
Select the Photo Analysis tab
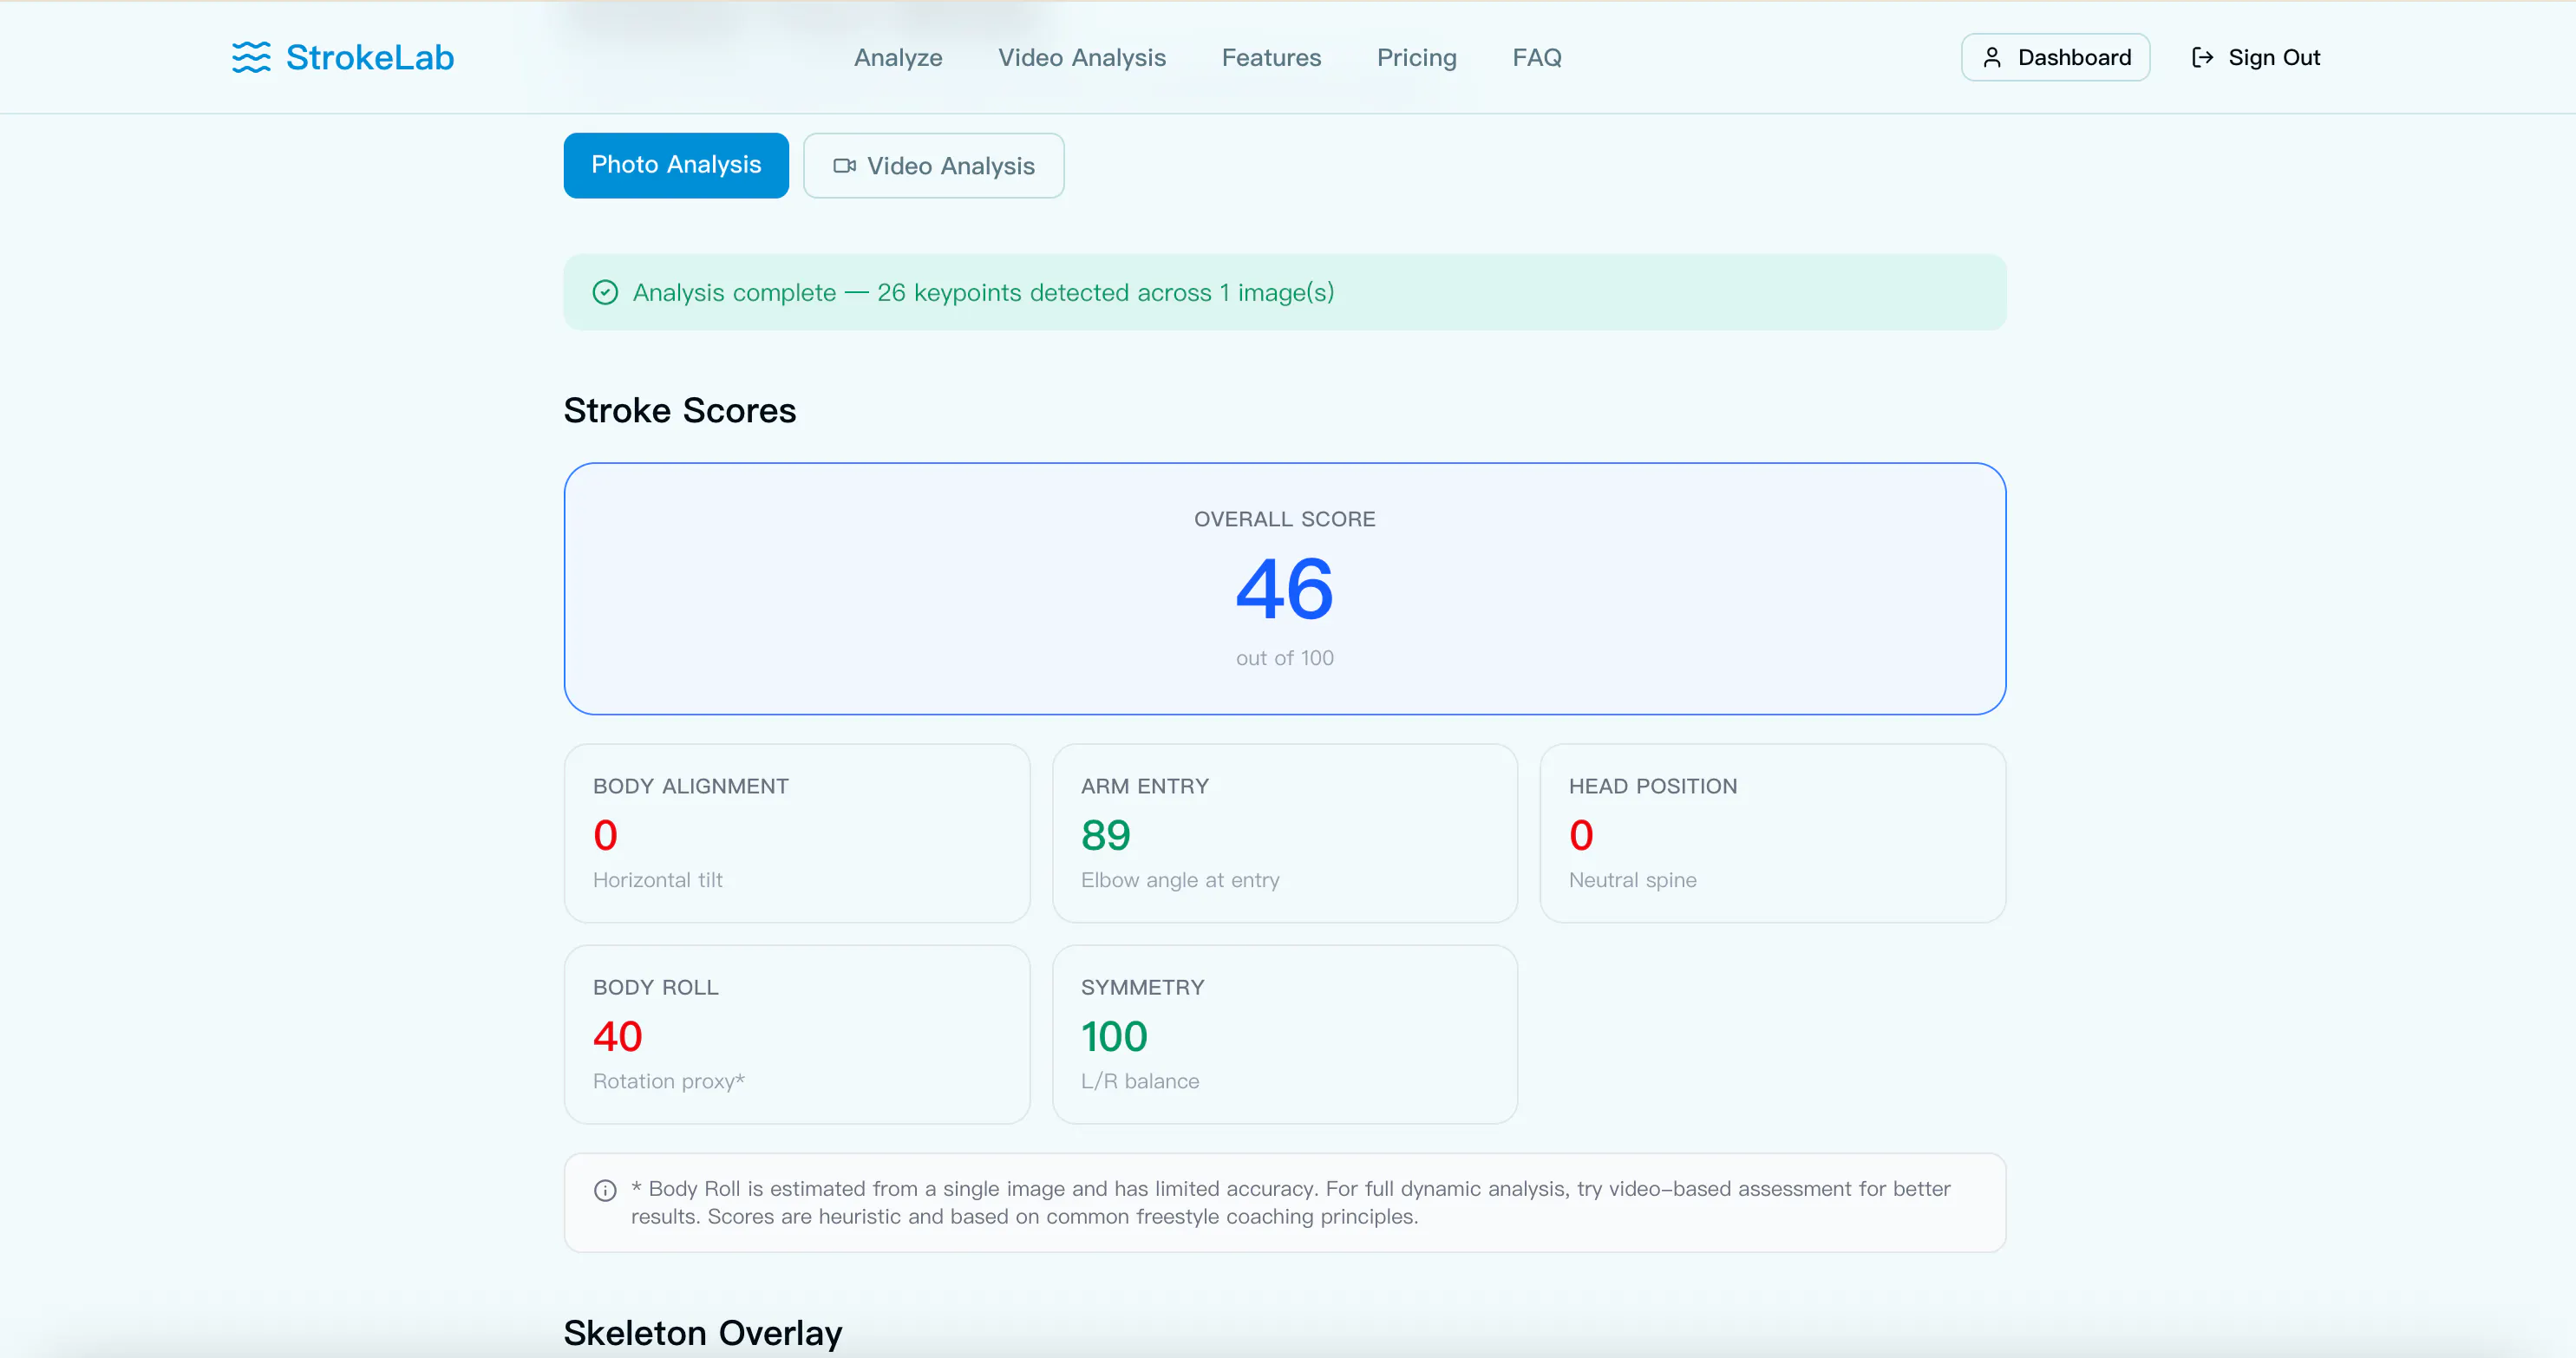pyautogui.click(x=676, y=165)
